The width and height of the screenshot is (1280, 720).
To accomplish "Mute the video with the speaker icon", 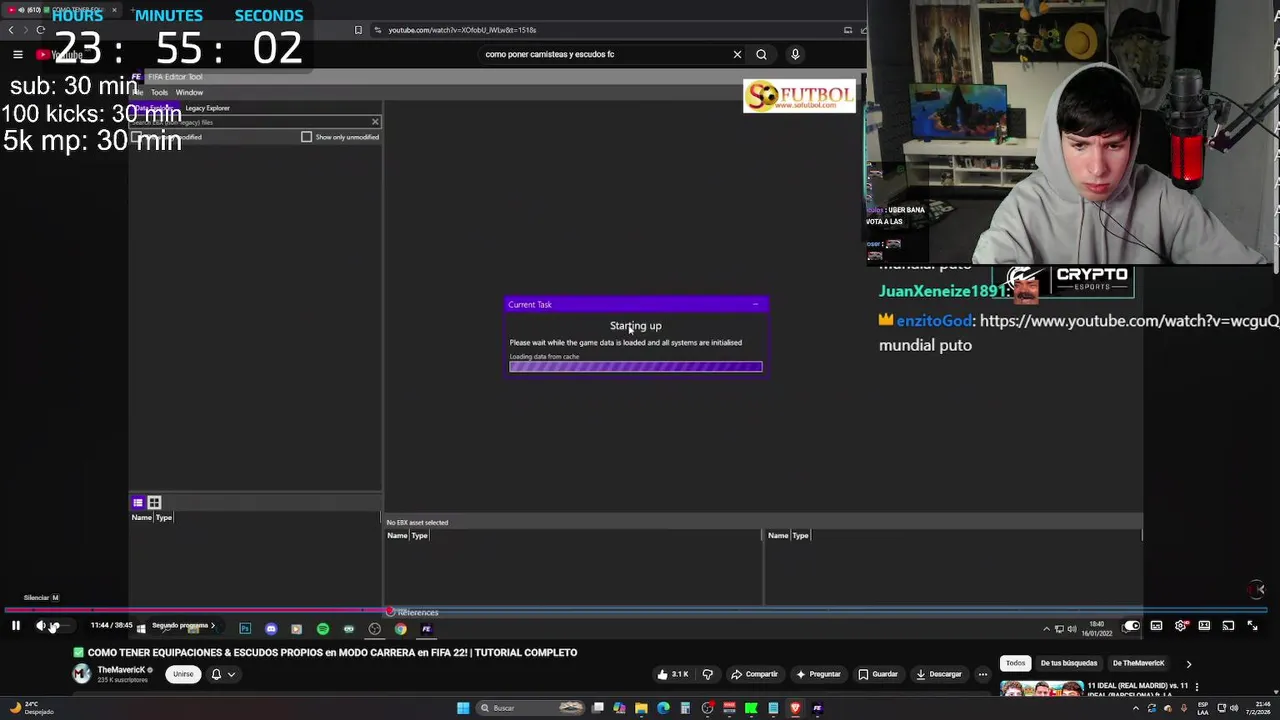I will 41,626.
